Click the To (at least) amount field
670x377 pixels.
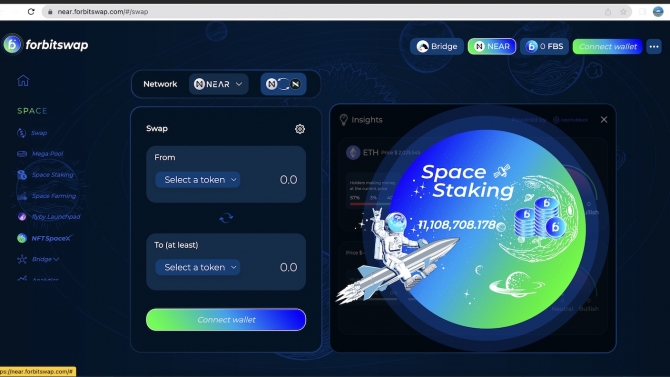pos(288,267)
